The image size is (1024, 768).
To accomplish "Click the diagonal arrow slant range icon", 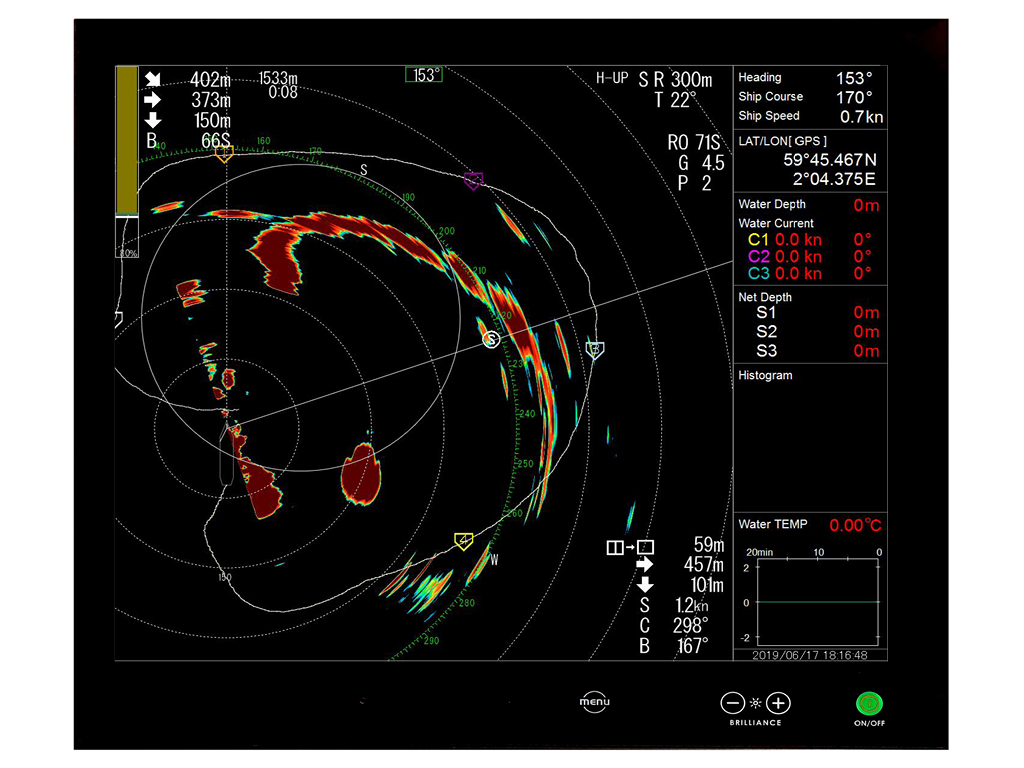I will pyautogui.click(x=153, y=79).
